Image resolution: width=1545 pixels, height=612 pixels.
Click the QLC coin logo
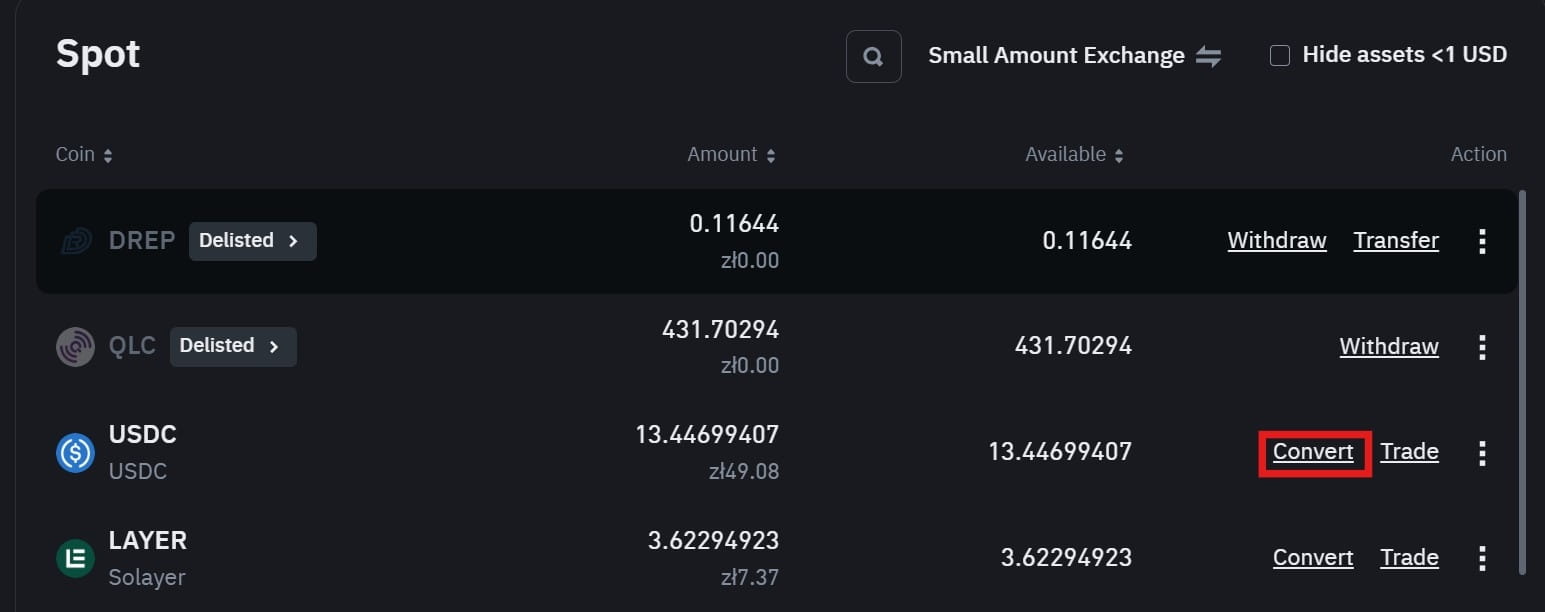(x=75, y=347)
